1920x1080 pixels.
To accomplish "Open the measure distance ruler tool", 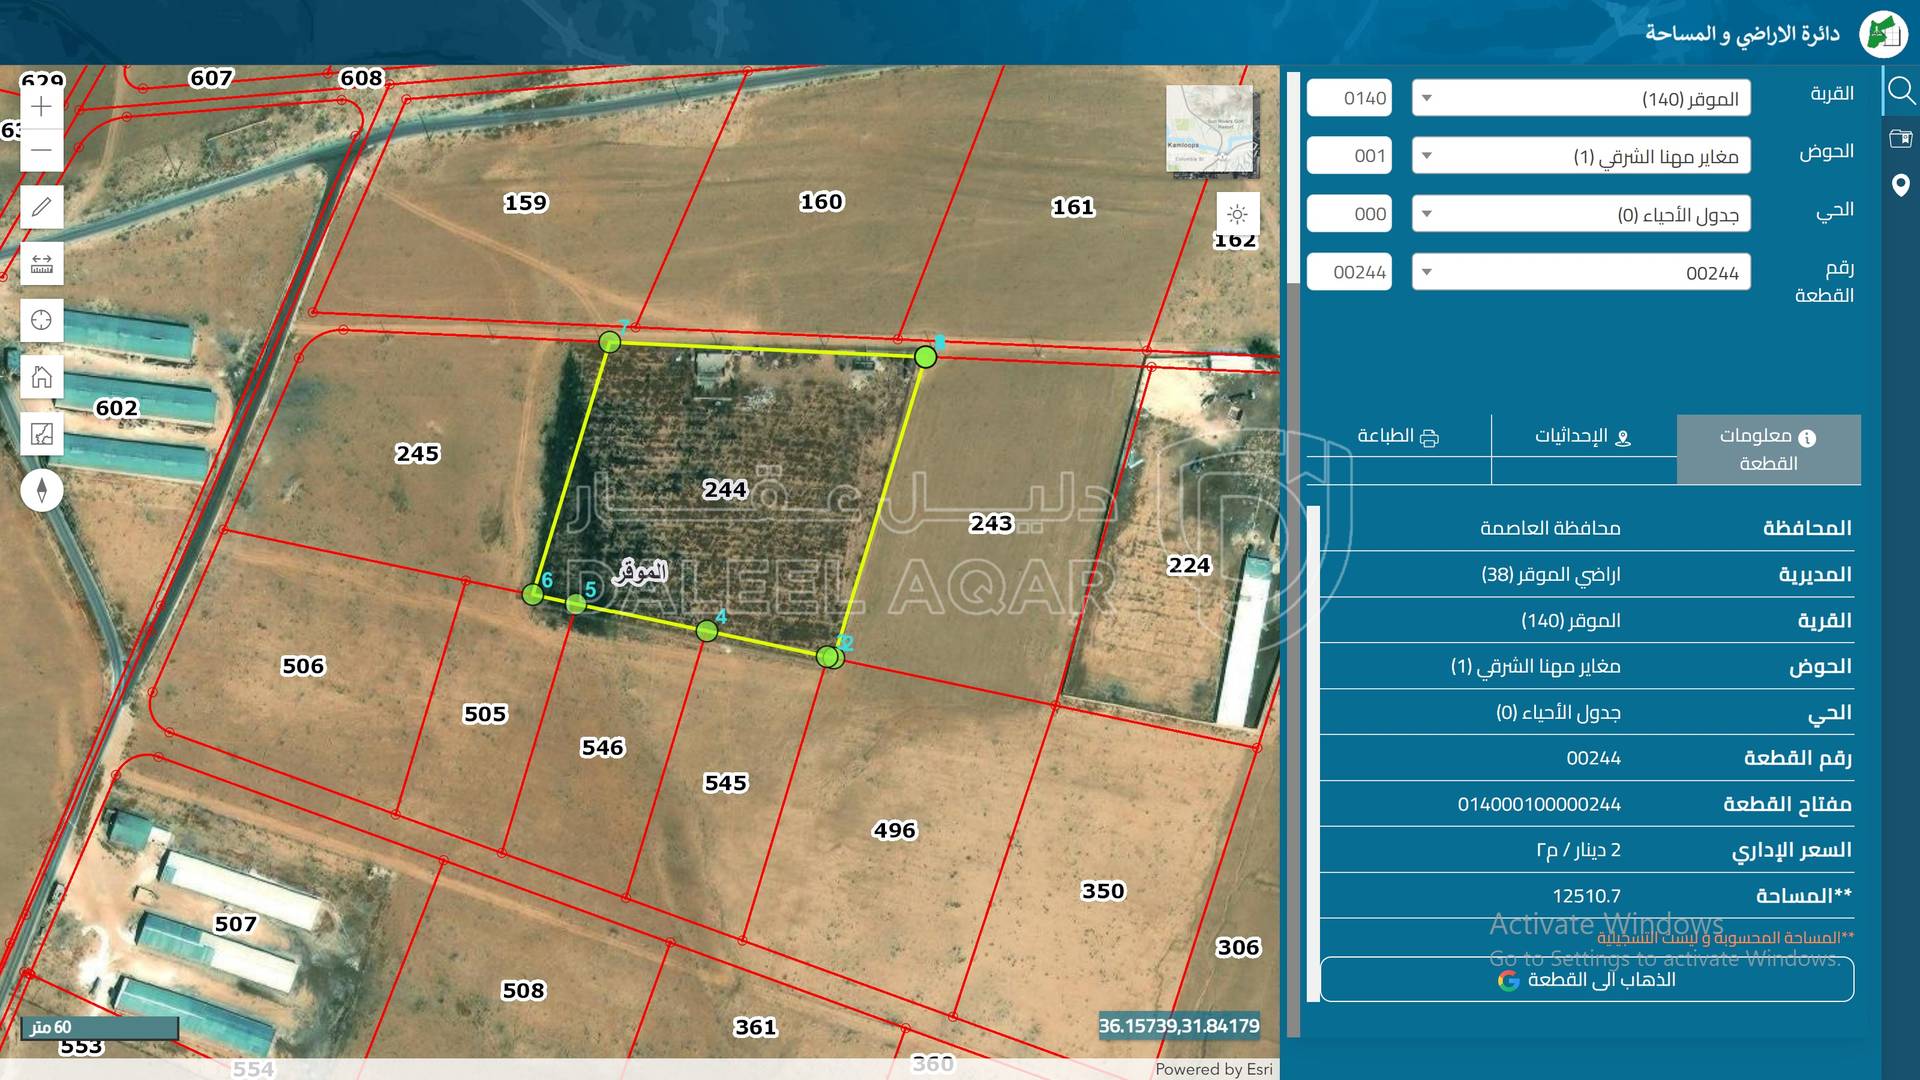I will [x=41, y=264].
